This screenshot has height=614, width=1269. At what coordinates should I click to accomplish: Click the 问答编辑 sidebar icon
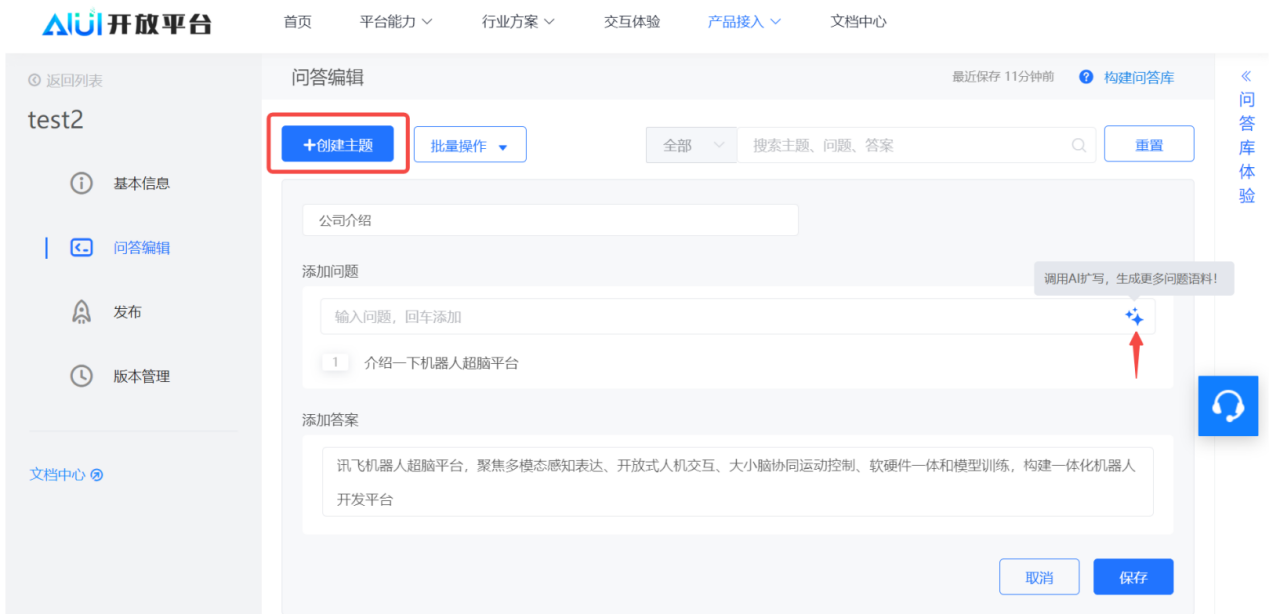pos(81,248)
